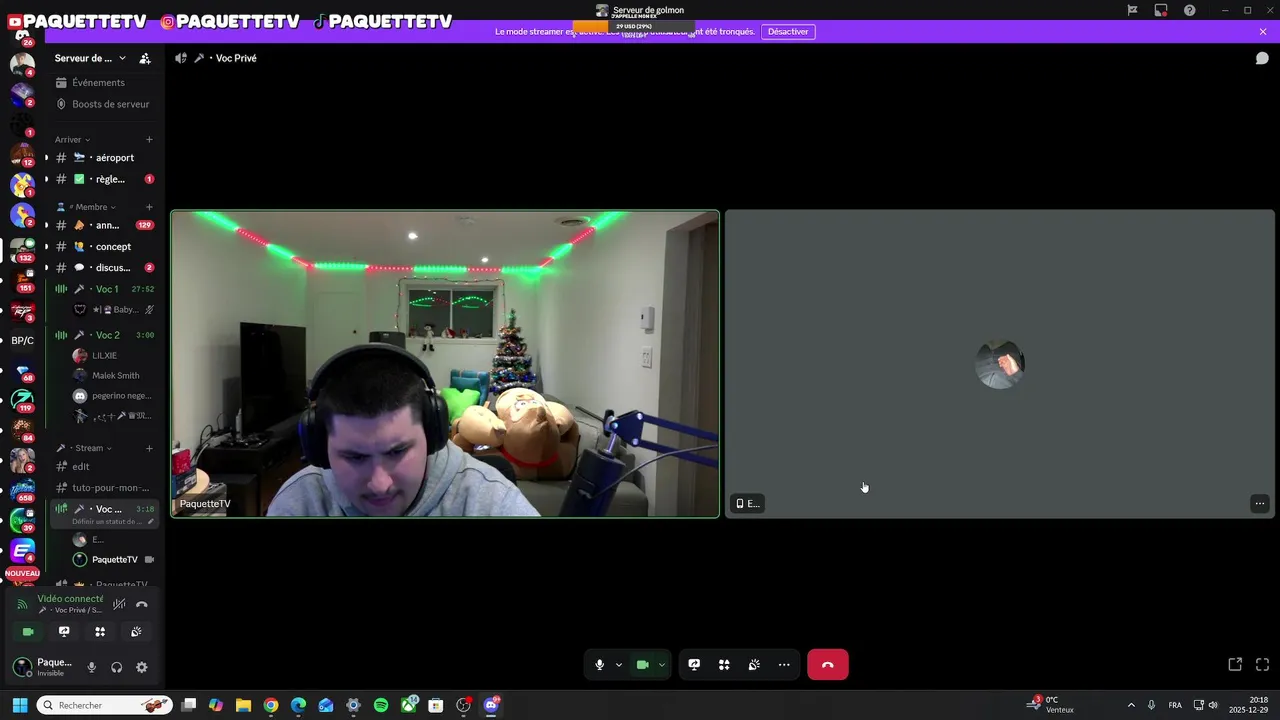Select second participant avatar tile
The width and height of the screenshot is (1280, 720).
click(x=1000, y=364)
